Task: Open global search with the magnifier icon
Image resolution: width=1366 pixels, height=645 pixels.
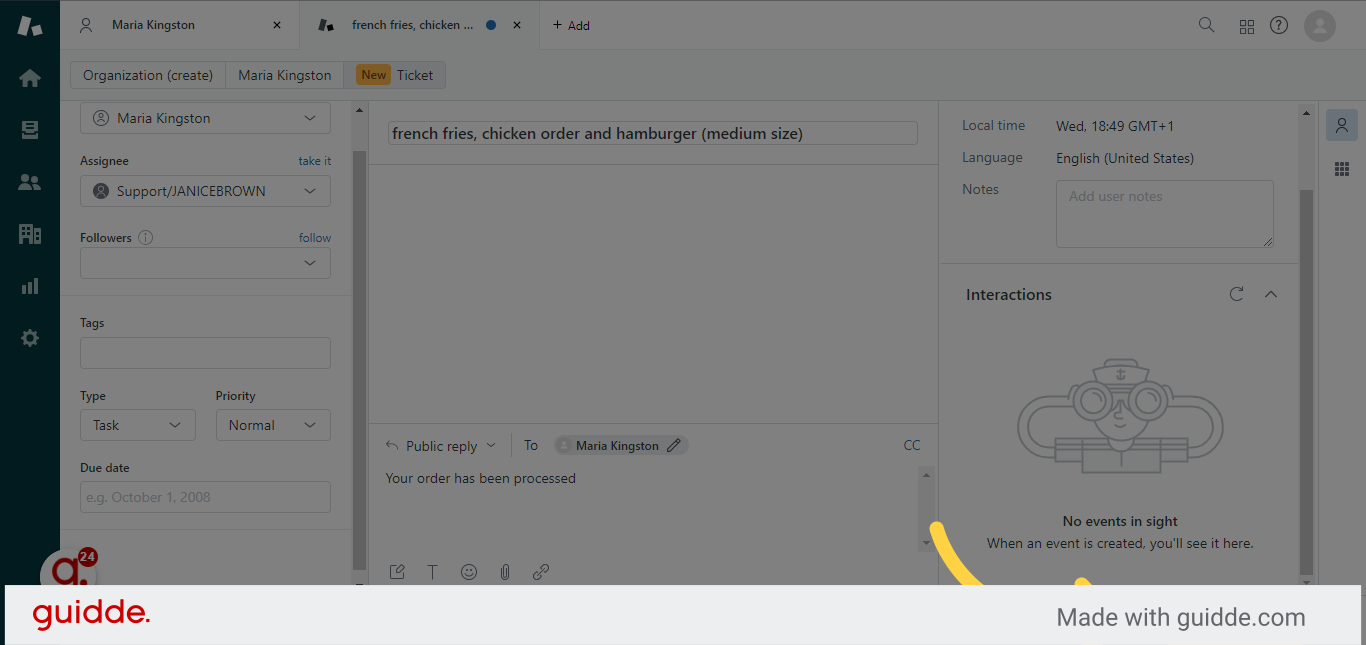Action: coord(1206,24)
